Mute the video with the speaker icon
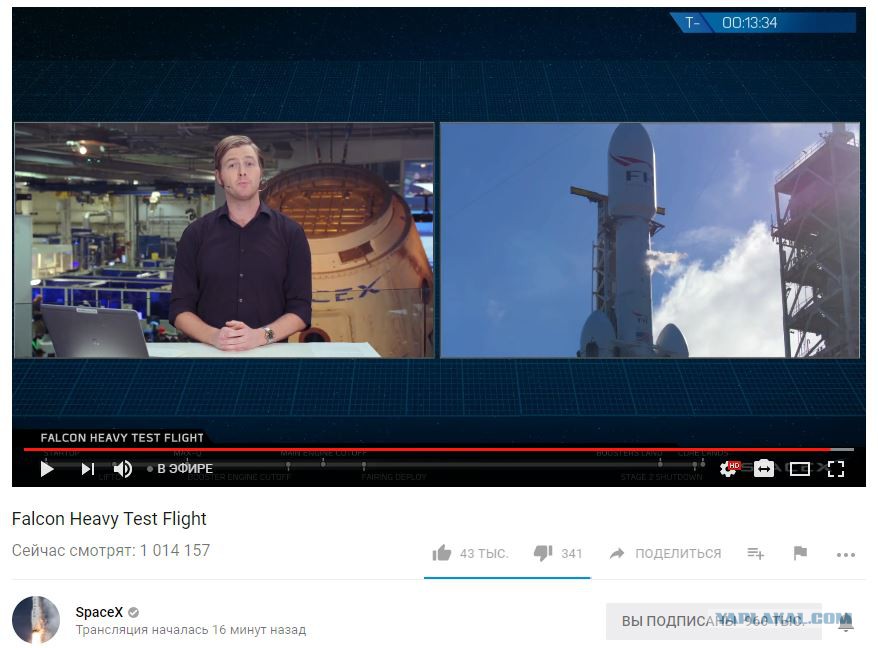Image resolution: width=878 pixels, height=648 pixels. pos(123,469)
